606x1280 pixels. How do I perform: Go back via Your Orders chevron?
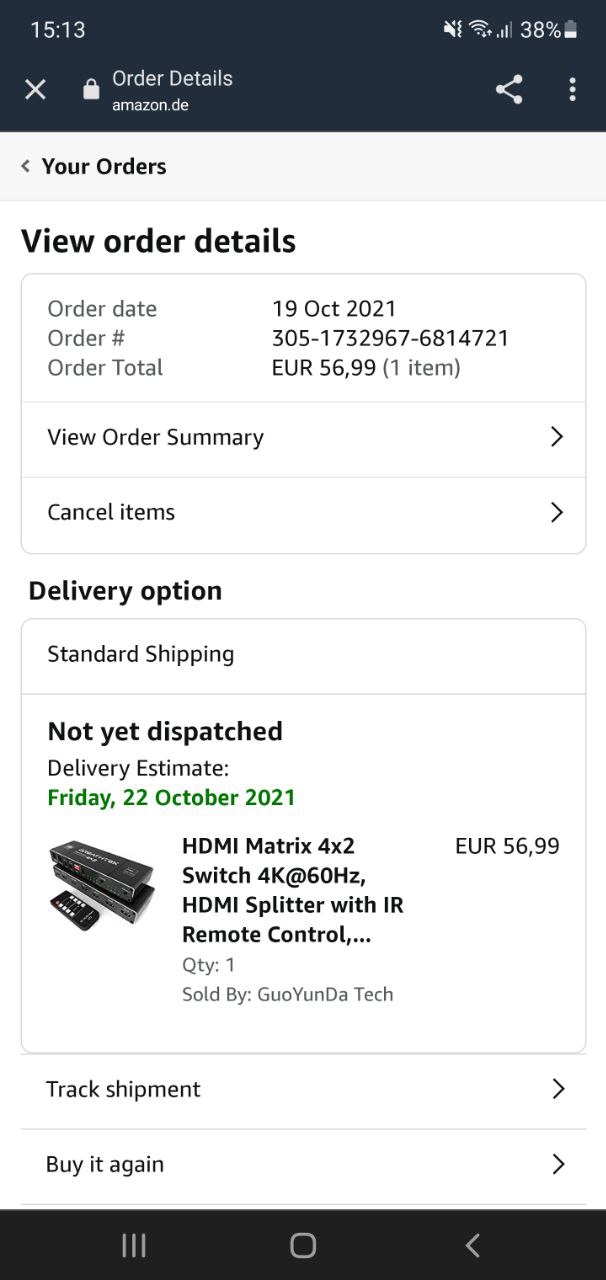[26, 166]
